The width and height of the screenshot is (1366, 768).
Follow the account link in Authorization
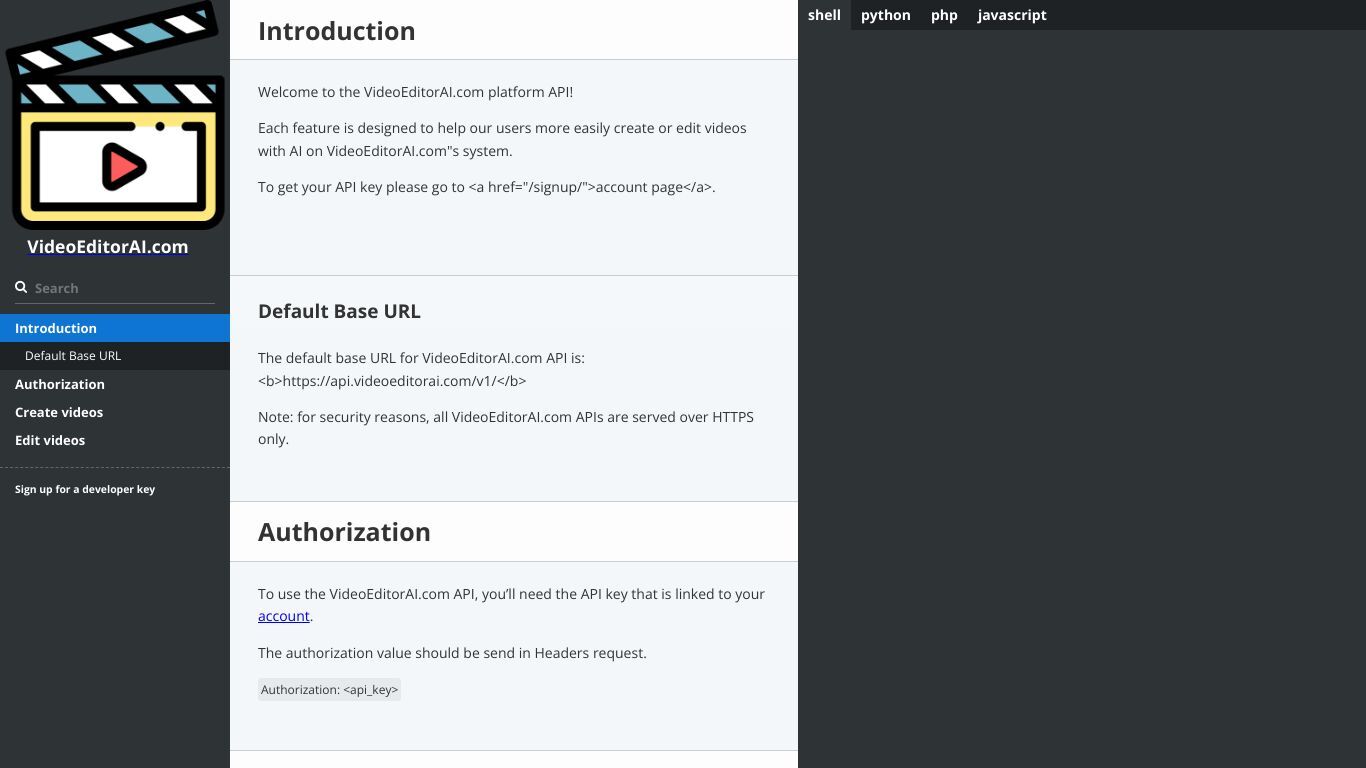pyautogui.click(x=284, y=616)
